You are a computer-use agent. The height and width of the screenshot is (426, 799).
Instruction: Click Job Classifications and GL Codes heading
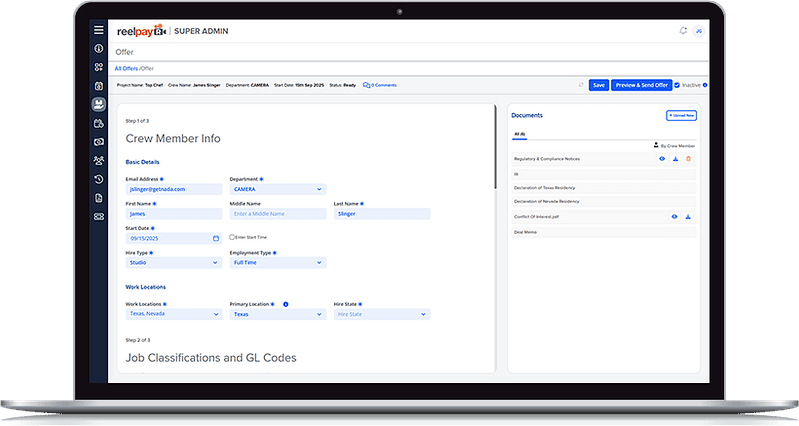click(211, 358)
